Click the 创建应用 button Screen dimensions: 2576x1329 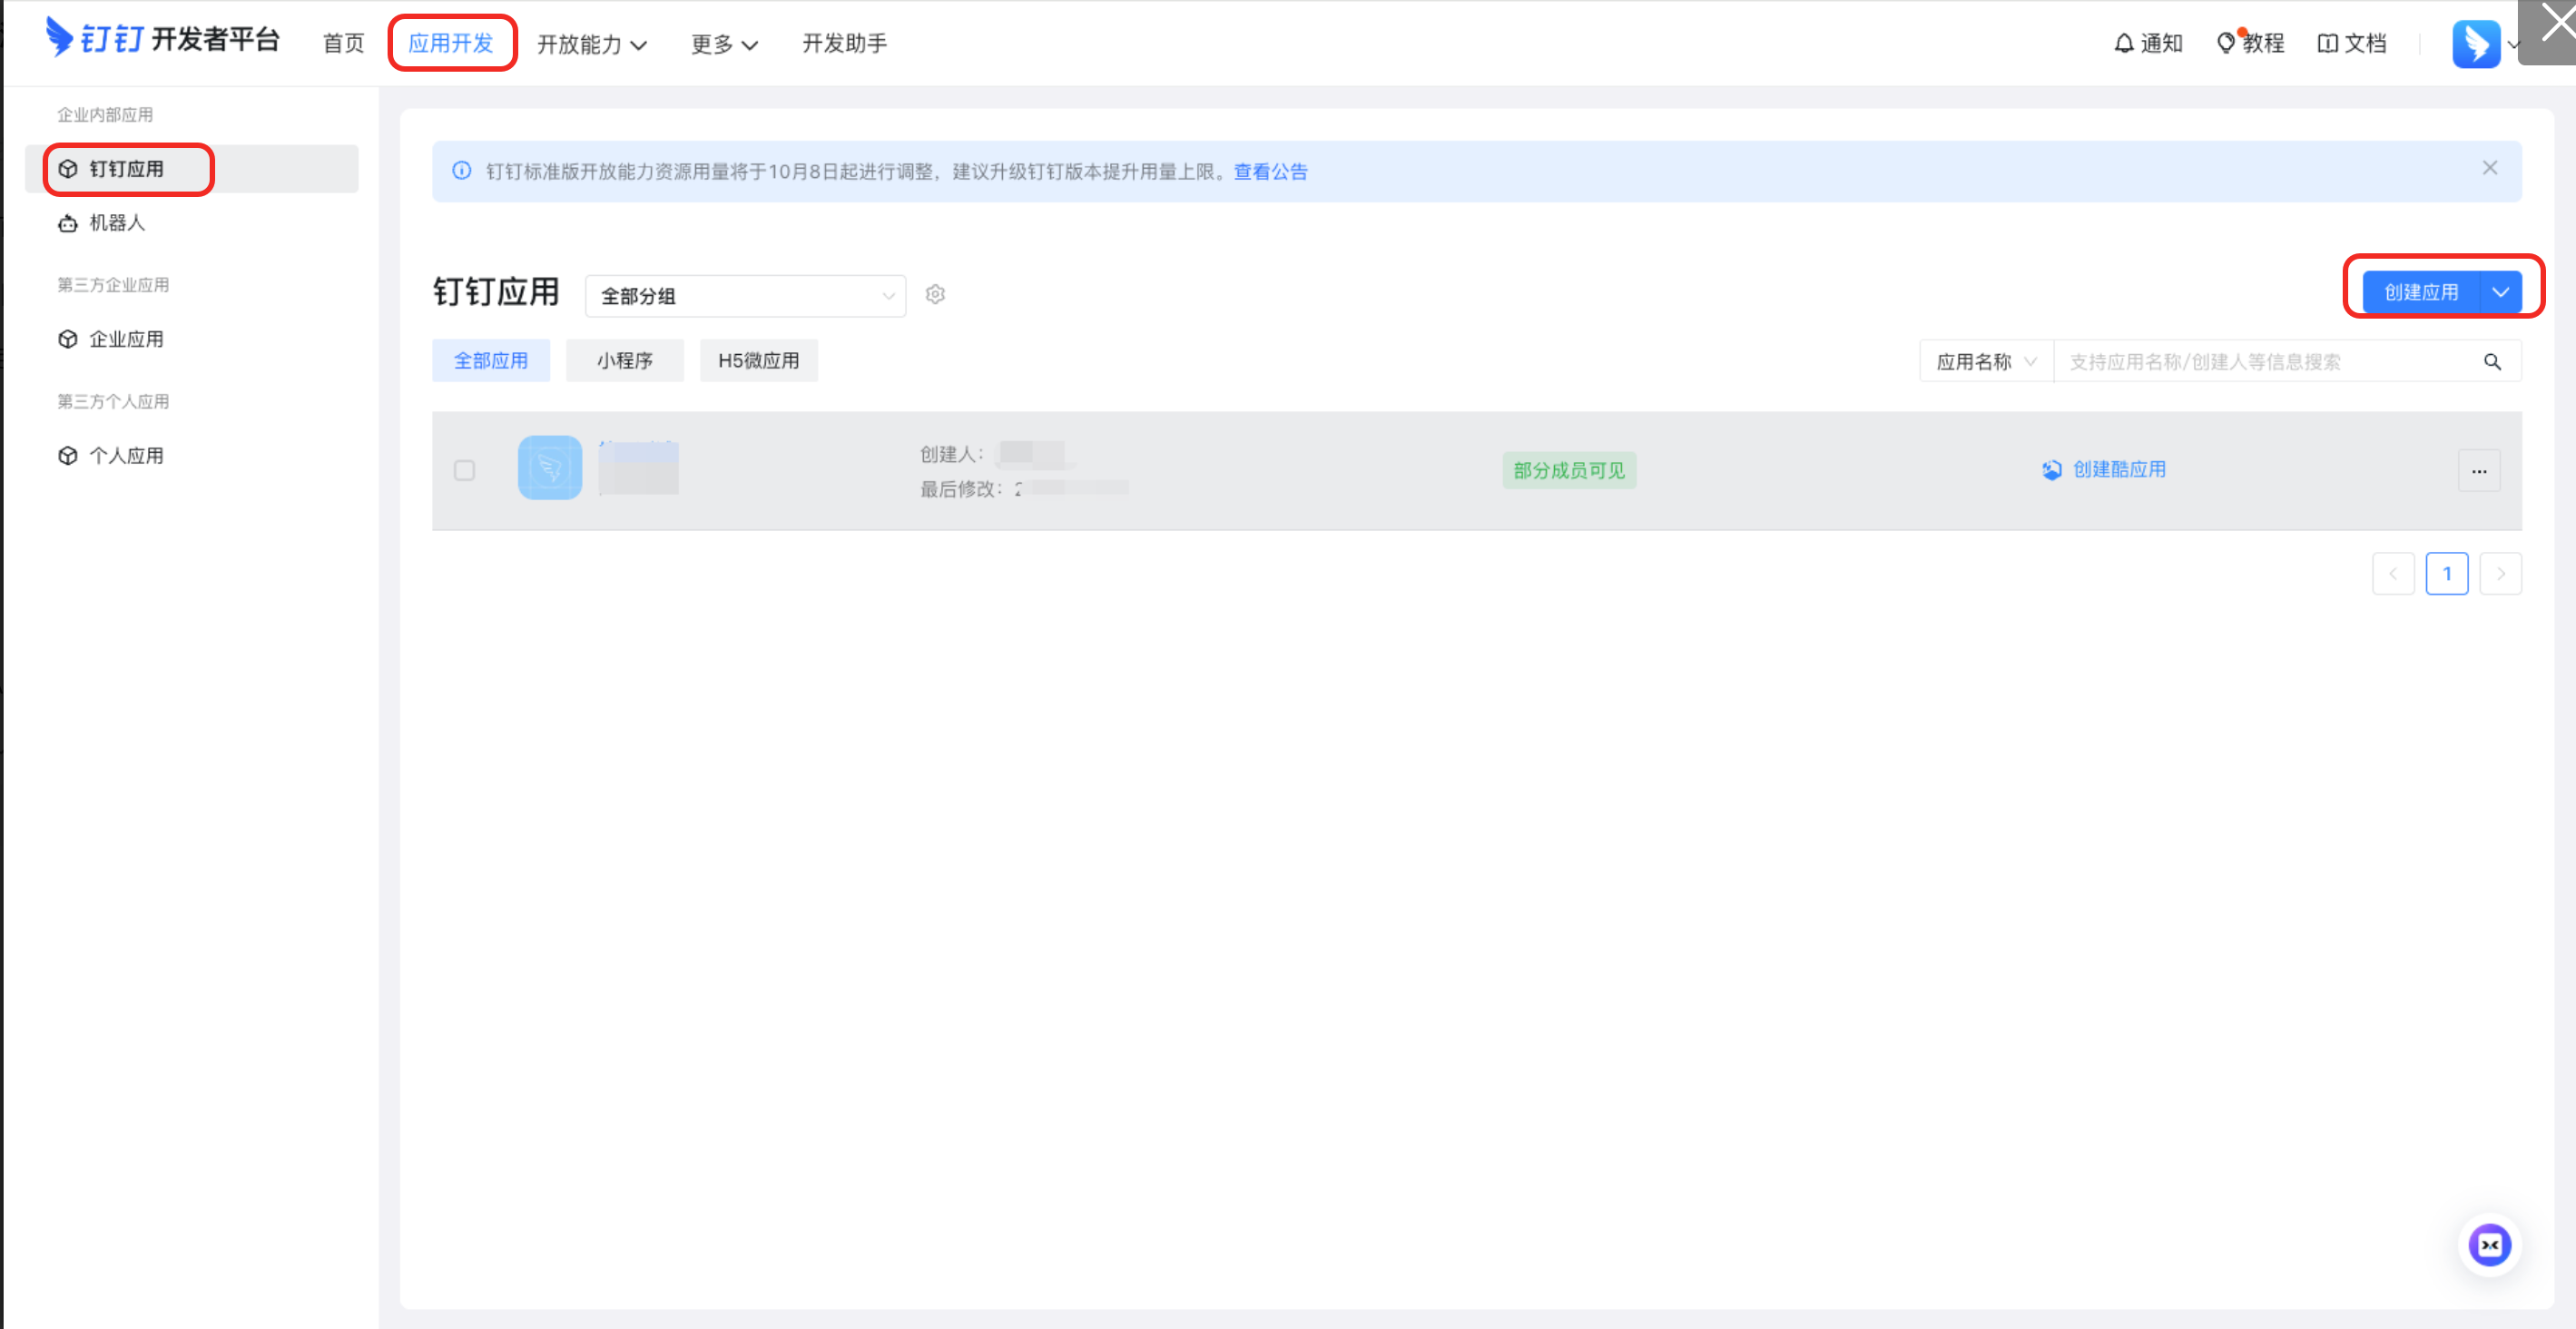(2420, 292)
